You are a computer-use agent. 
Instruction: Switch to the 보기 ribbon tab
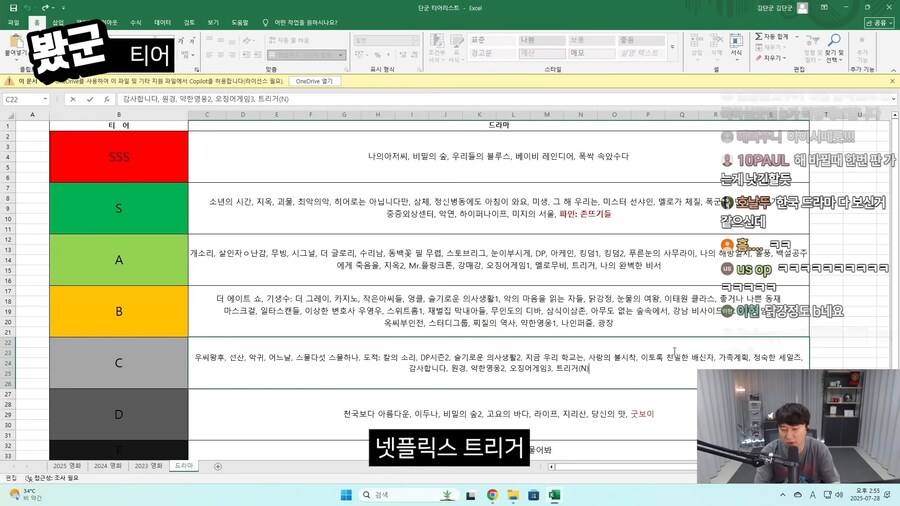coord(213,22)
